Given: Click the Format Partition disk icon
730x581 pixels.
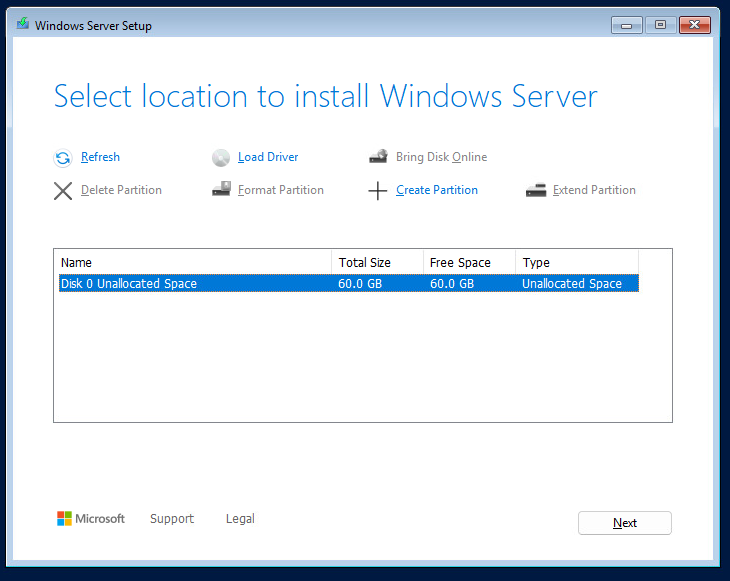Looking at the screenshot, I should pos(221,189).
